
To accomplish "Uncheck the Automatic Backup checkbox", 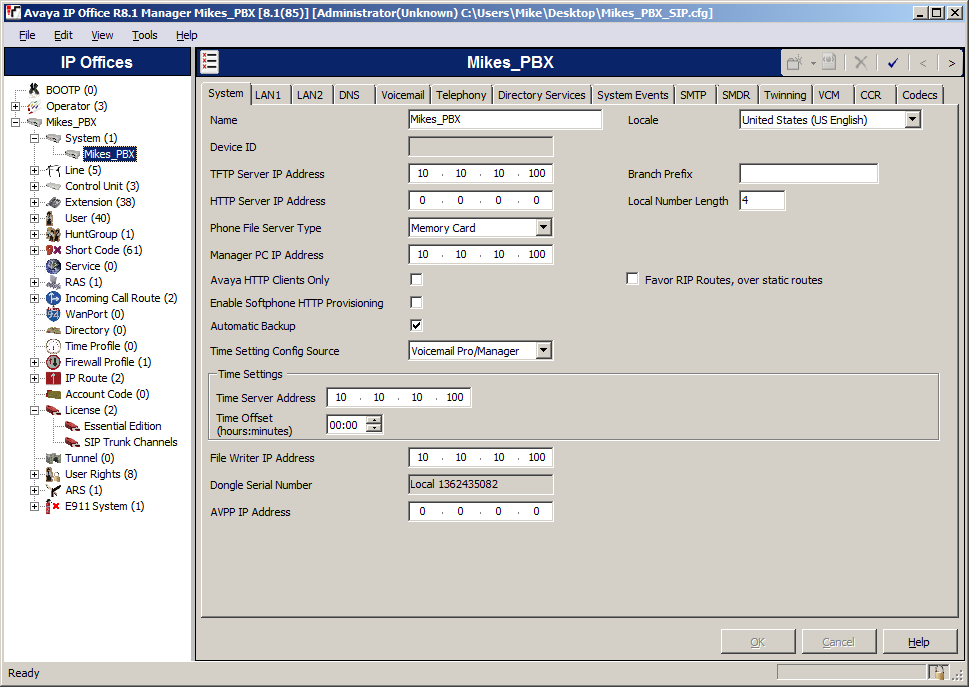I will tap(417, 326).
